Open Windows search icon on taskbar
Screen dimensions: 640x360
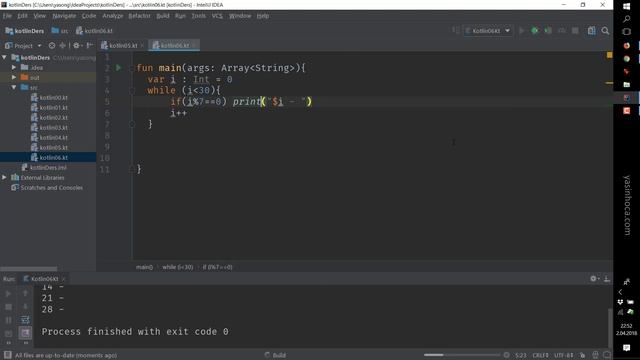pos(627,19)
